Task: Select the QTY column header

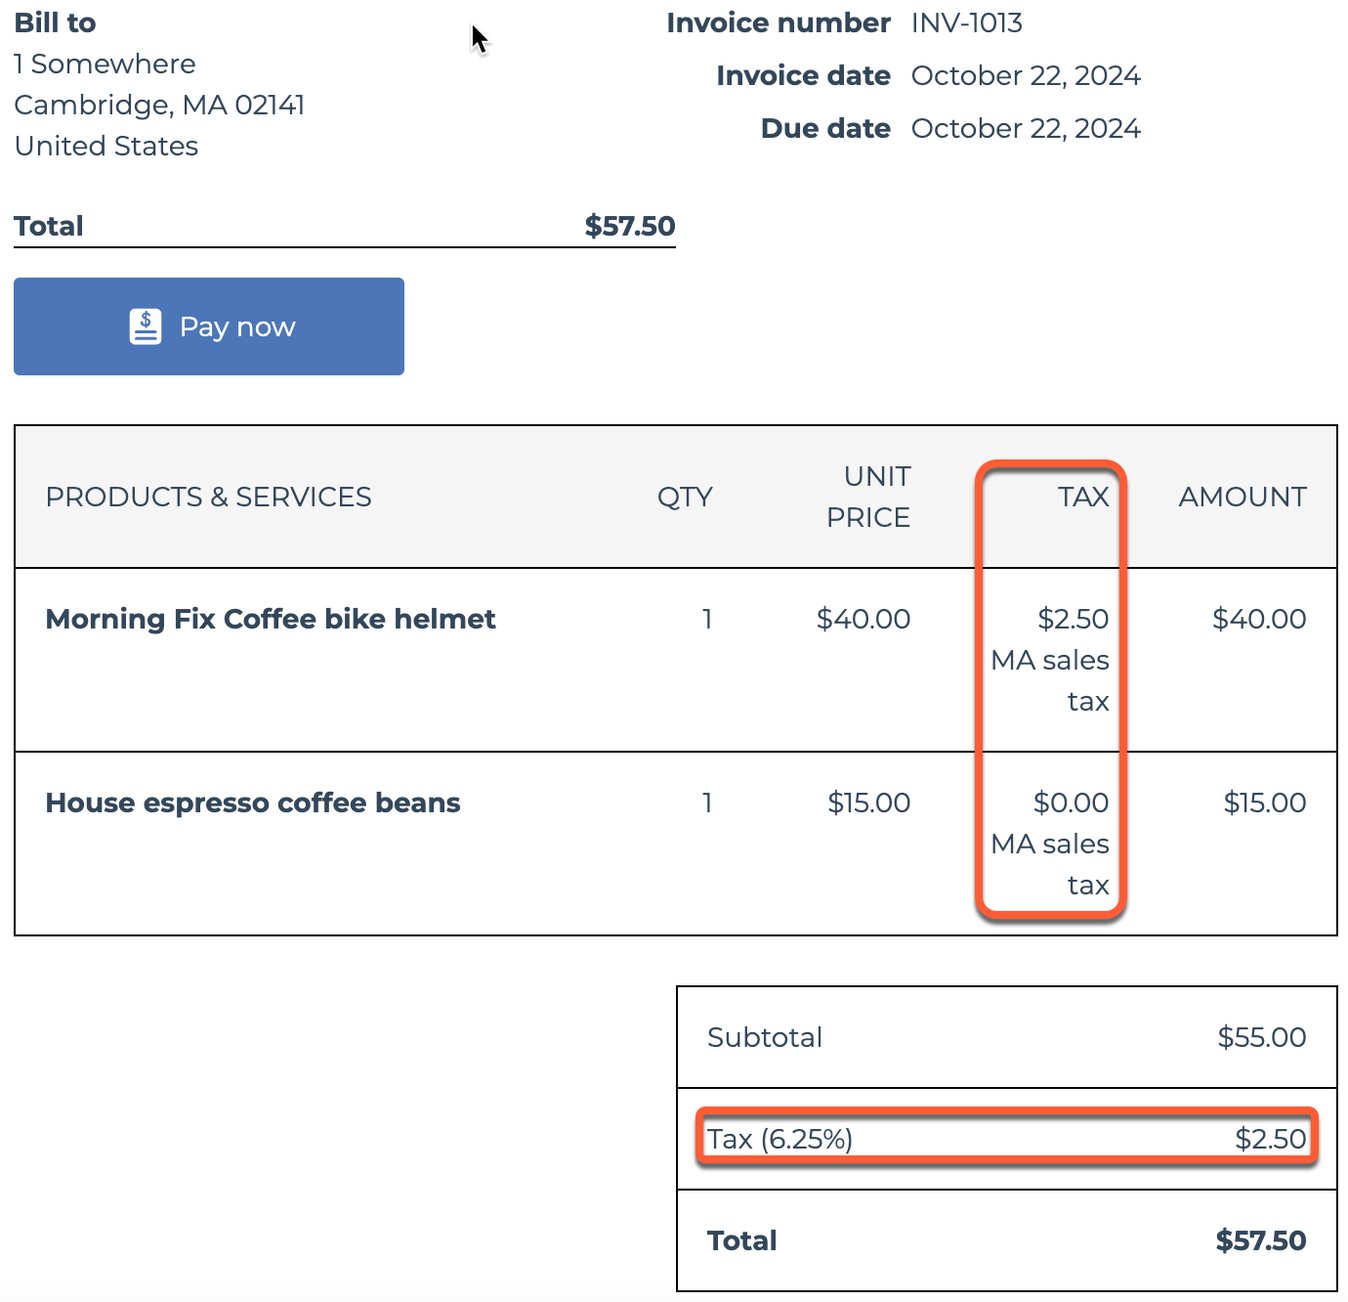Action: [685, 496]
